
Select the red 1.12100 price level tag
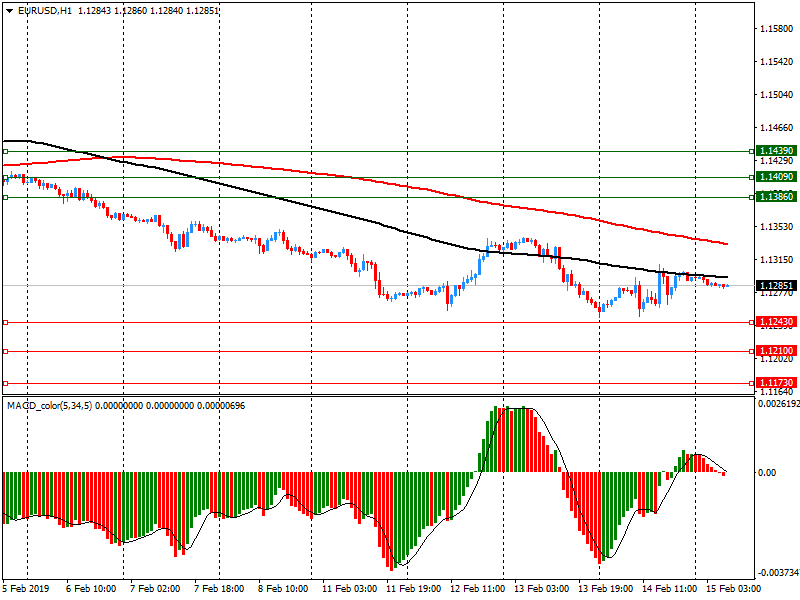coord(775,351)
